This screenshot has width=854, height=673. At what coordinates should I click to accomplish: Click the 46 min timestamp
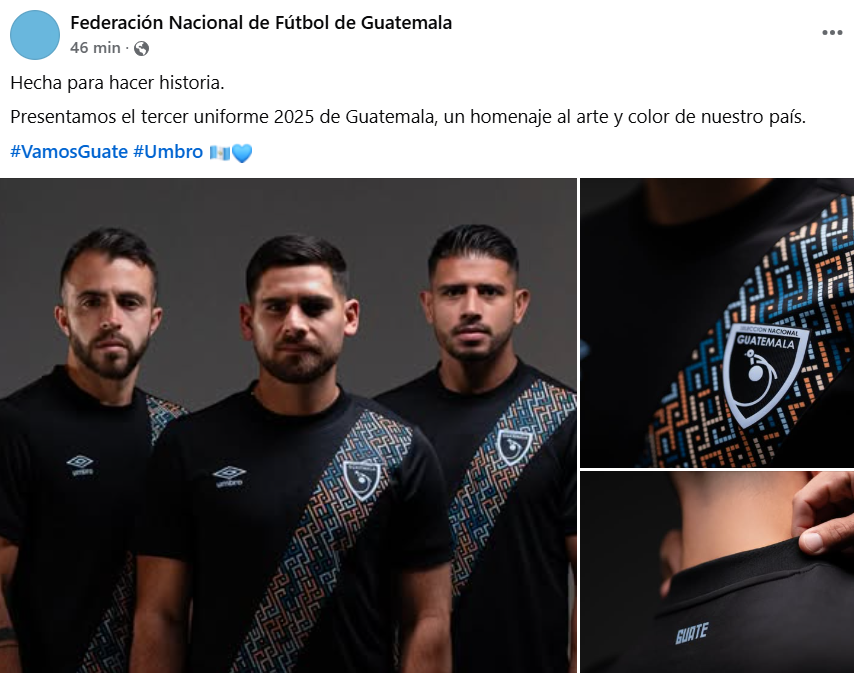pyautogui.click(x=95, y=48)
